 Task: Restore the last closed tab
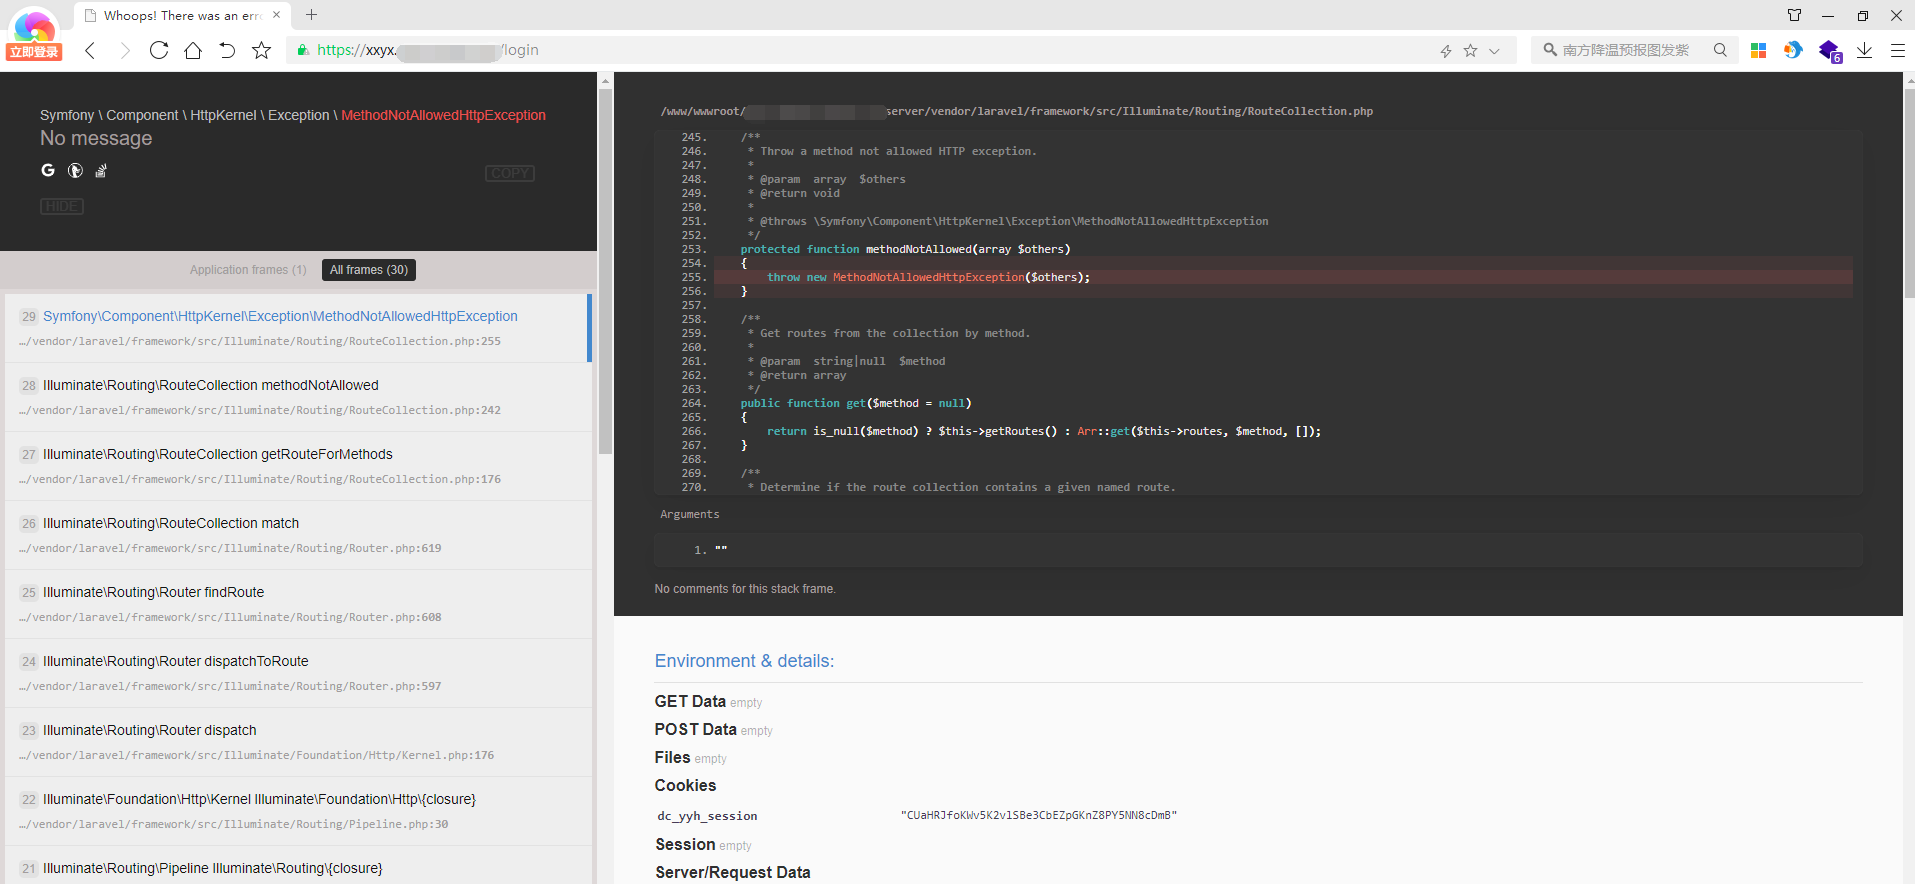(227, 50)
